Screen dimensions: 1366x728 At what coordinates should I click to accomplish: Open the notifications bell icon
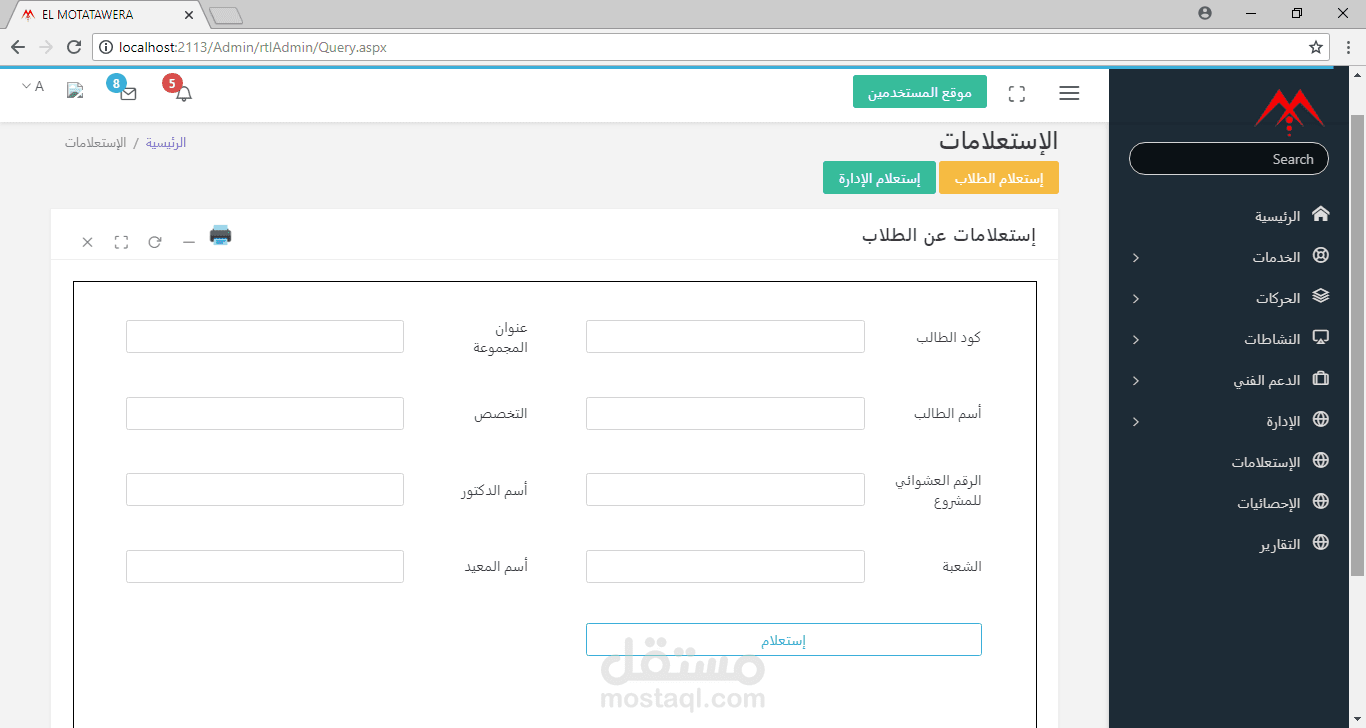(184, 93)
